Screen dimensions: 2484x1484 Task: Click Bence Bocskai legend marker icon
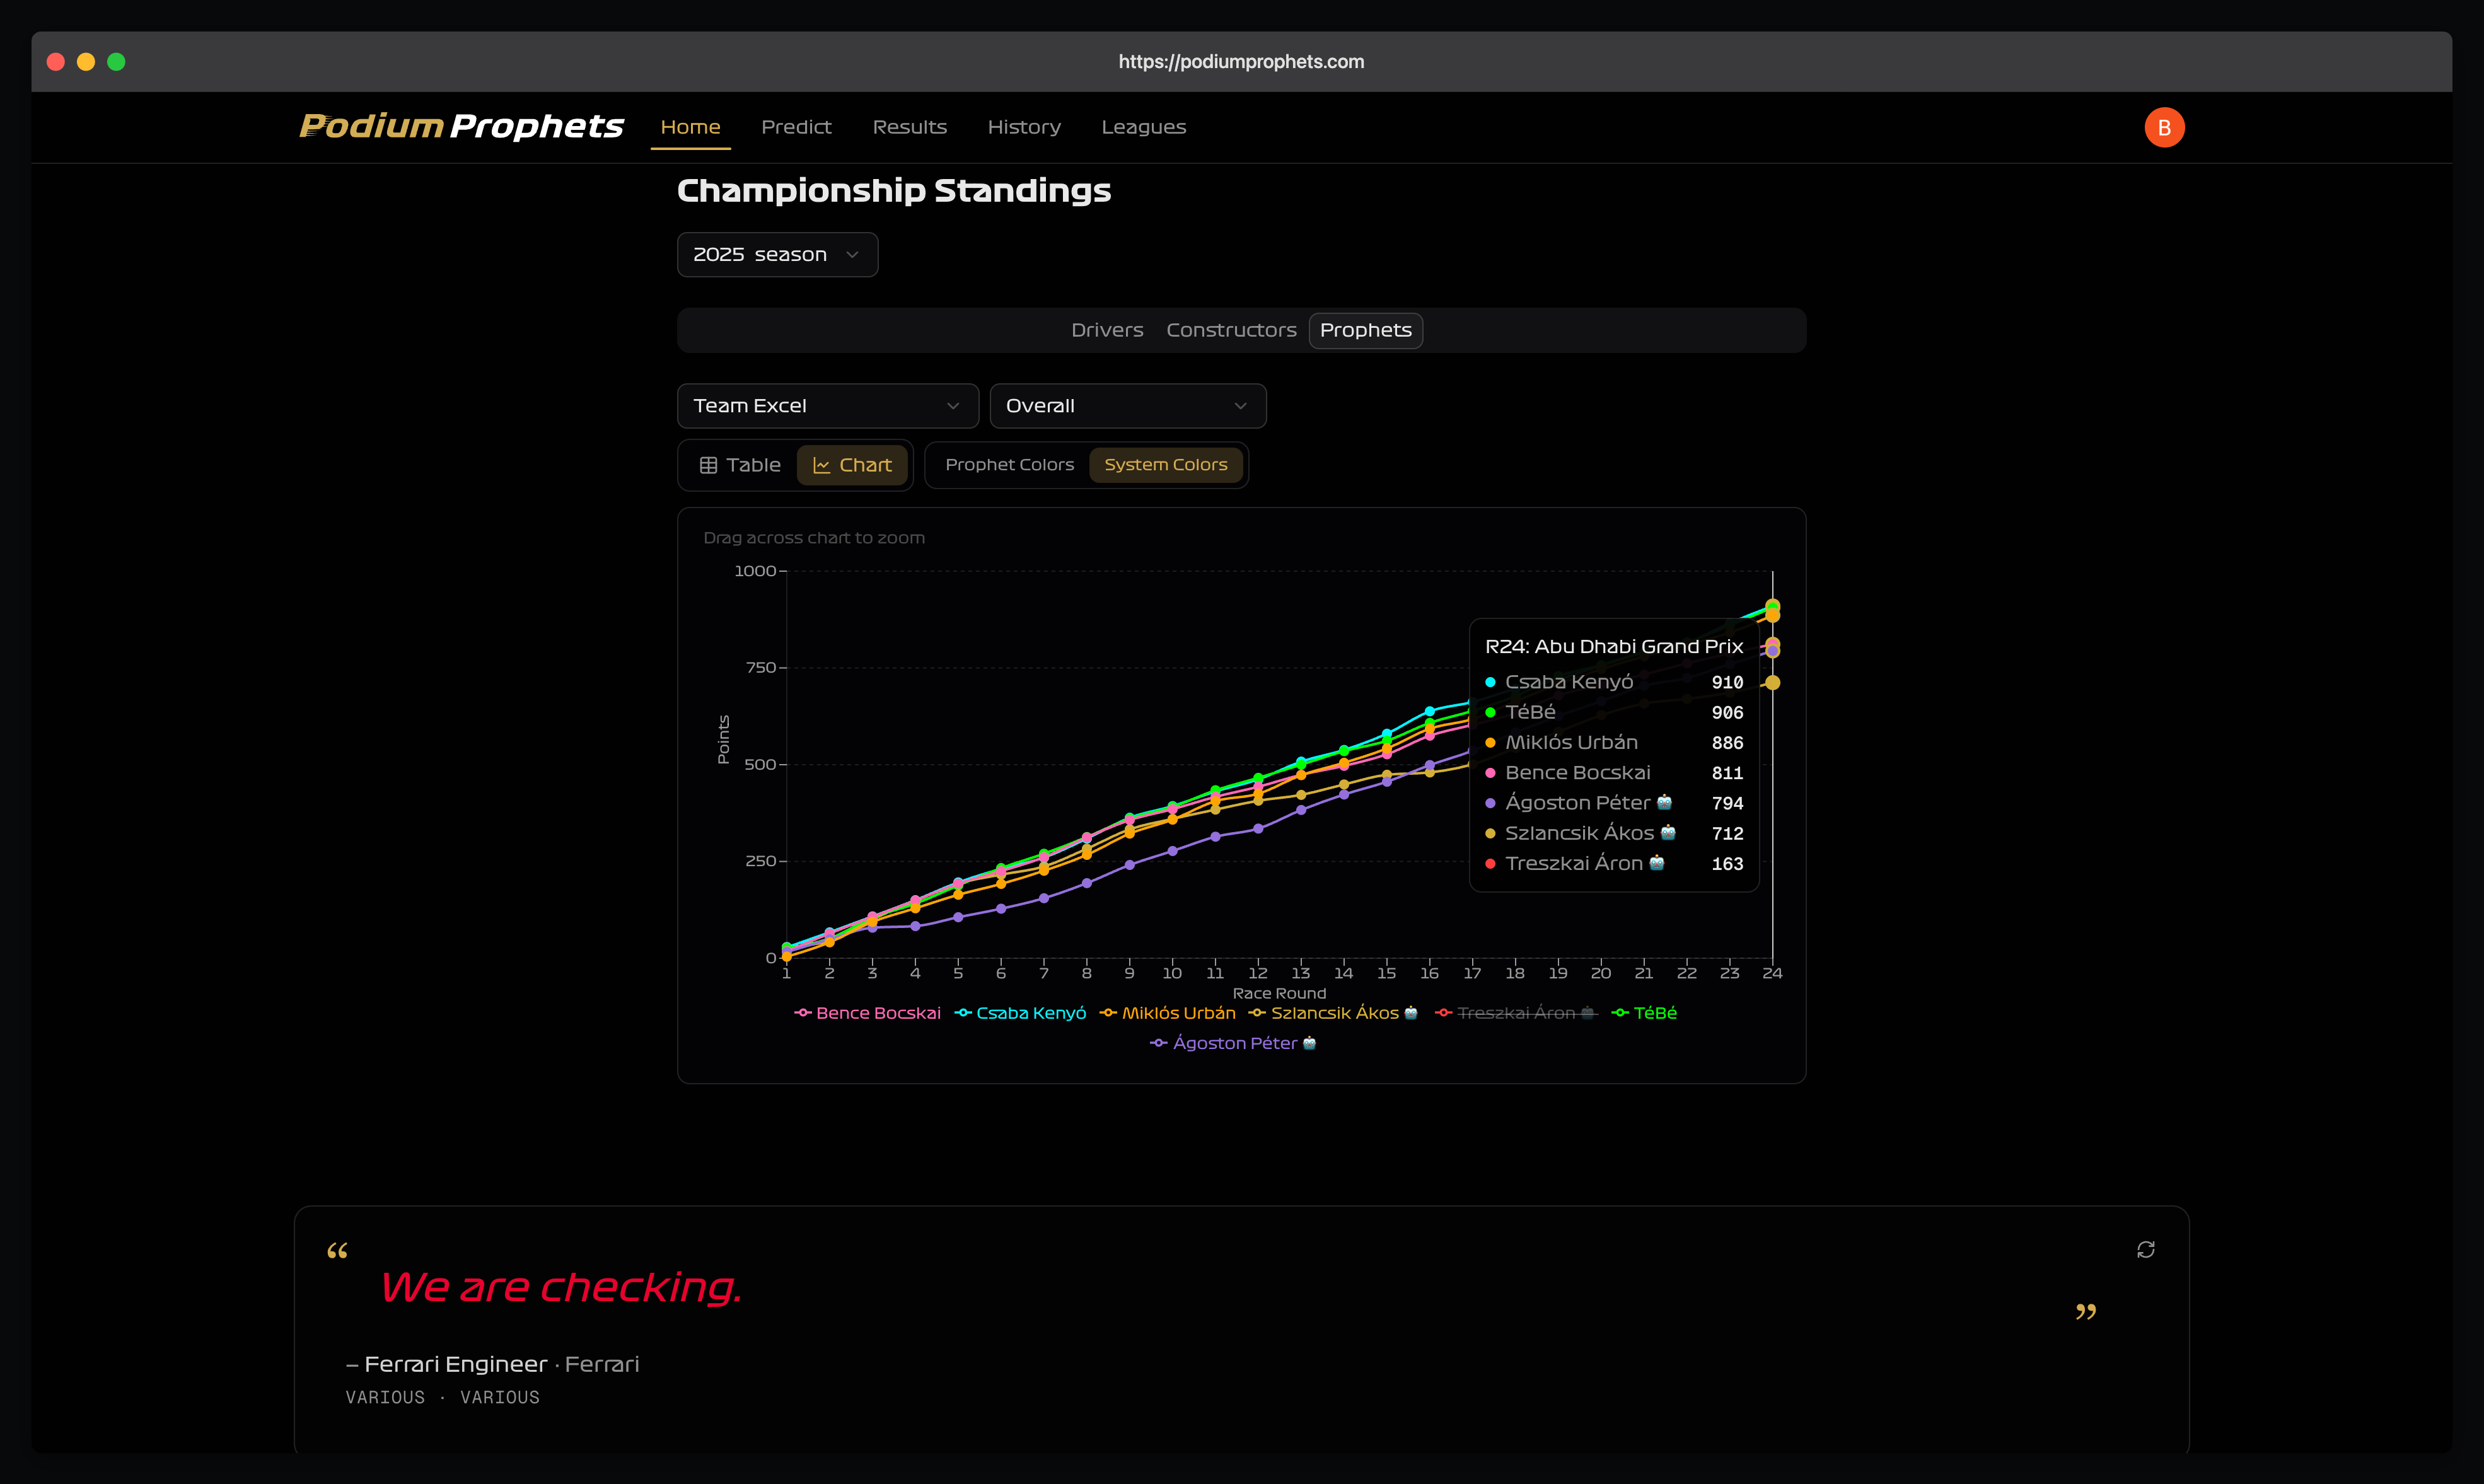(x=802, y=1013)
